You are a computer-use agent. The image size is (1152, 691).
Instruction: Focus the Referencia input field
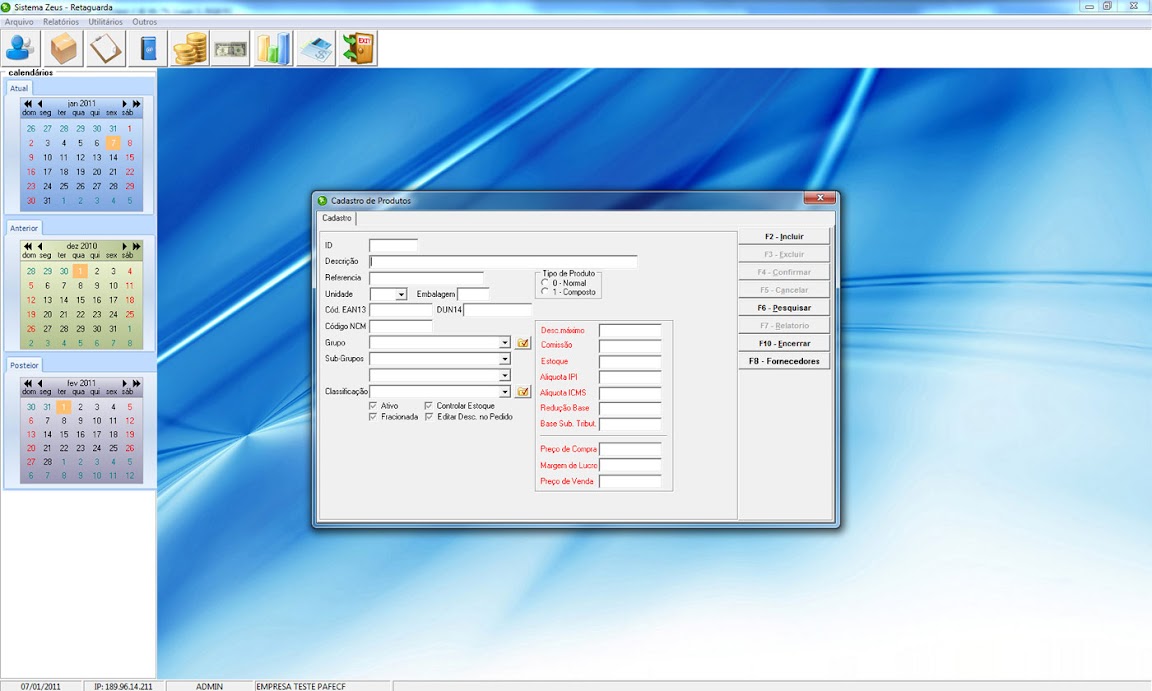click(426, 278)
